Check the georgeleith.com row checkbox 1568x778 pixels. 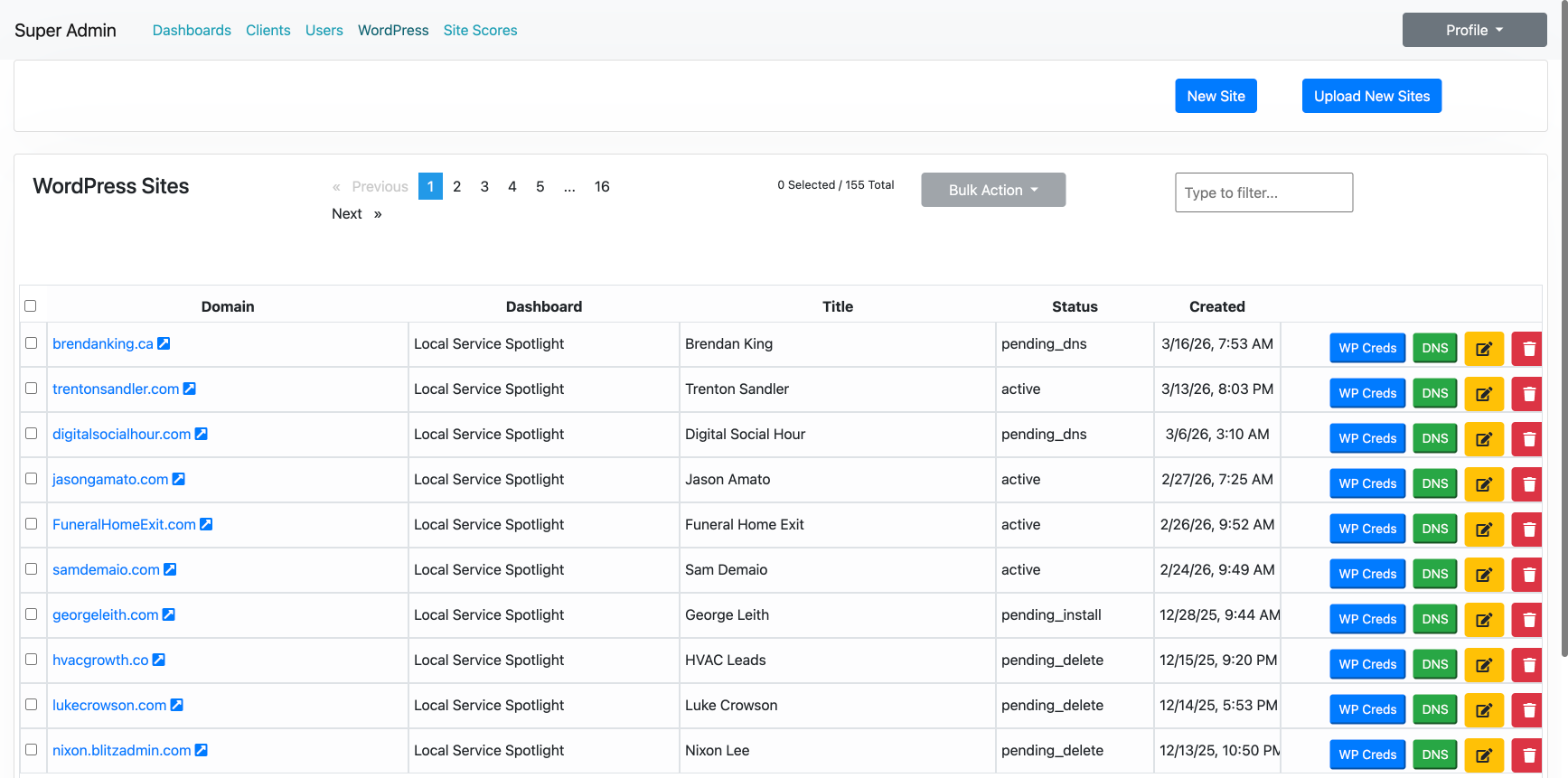(x=31, y=614)
